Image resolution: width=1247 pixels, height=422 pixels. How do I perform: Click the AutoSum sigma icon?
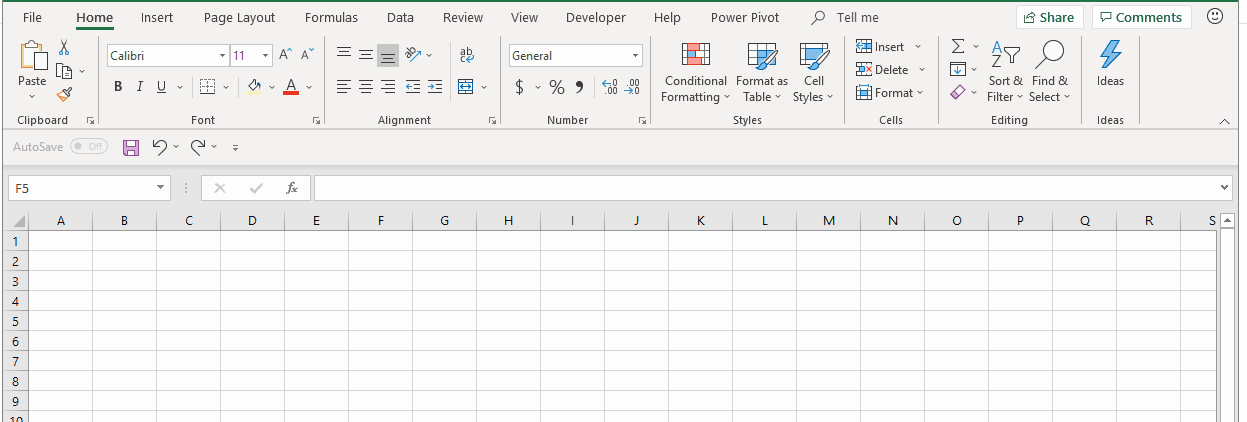click(x=958, y=47)
